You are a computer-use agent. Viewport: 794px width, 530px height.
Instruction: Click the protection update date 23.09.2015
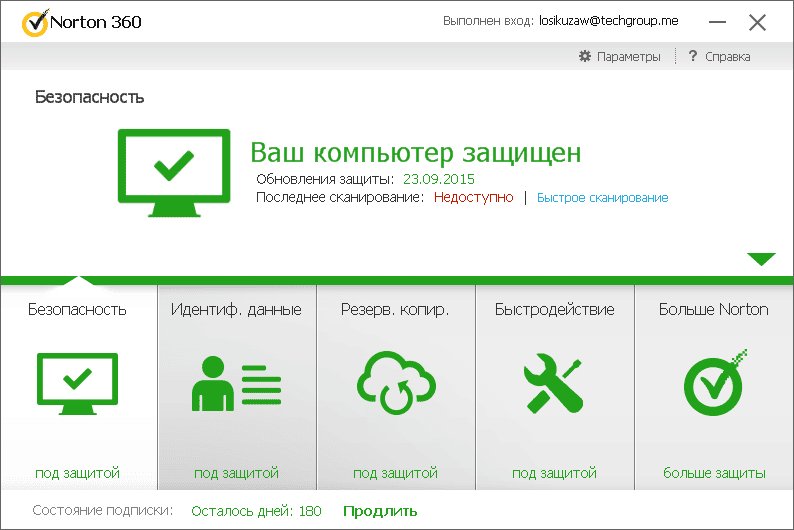pos(439,179)
